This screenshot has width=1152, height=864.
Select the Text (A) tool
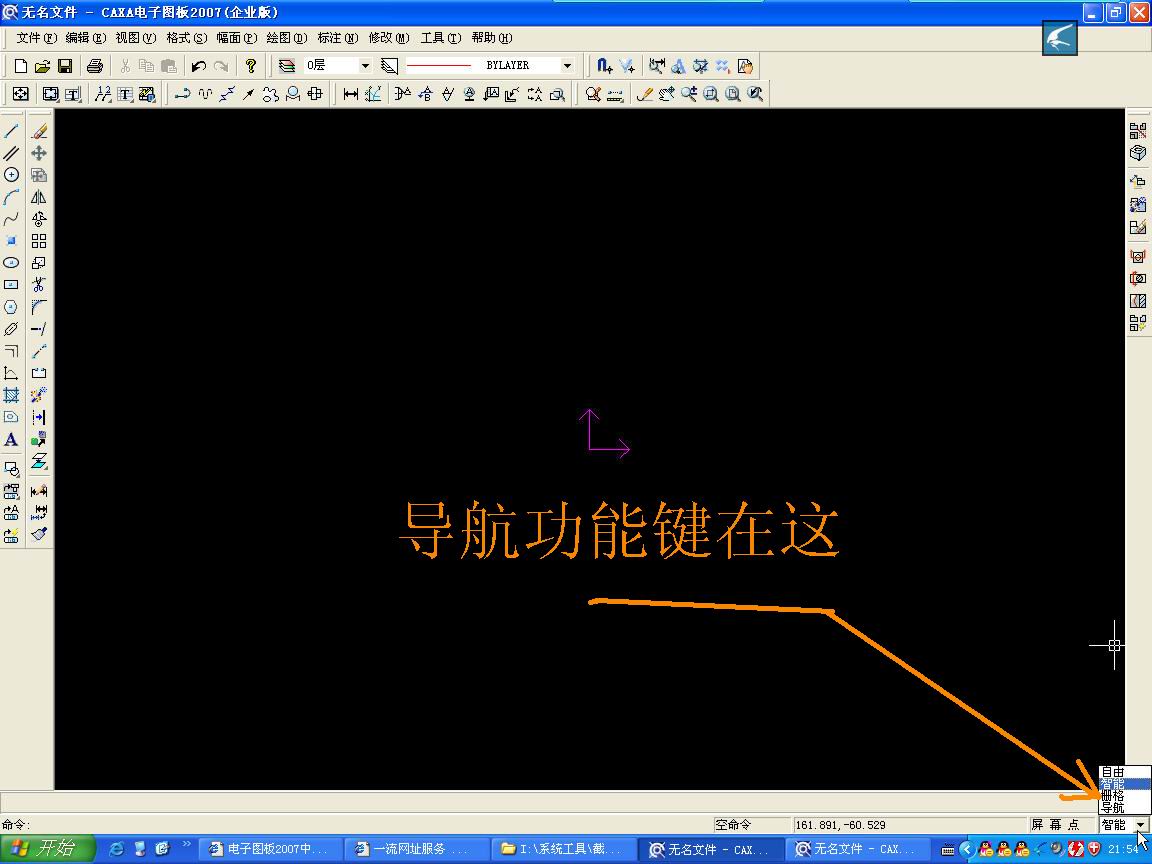click(x=11, y=439)
